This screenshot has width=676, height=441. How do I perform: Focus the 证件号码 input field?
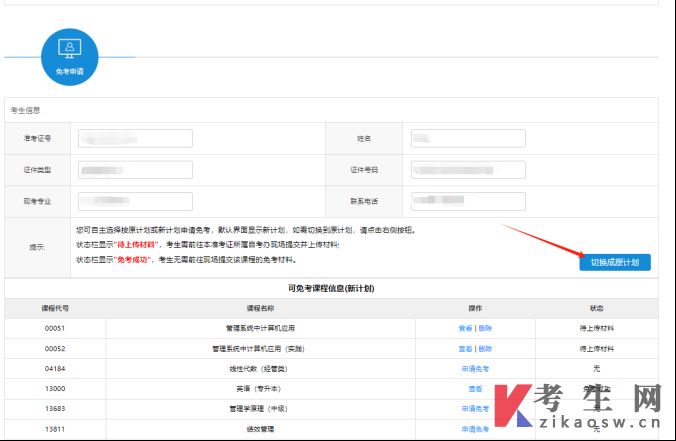tap(468, 170)
